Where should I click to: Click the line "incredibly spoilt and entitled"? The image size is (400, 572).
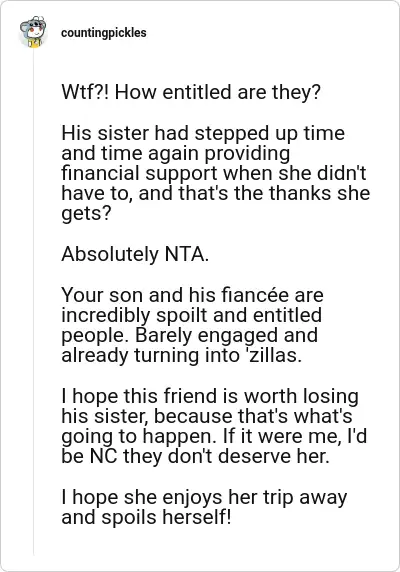click(191, 315)
